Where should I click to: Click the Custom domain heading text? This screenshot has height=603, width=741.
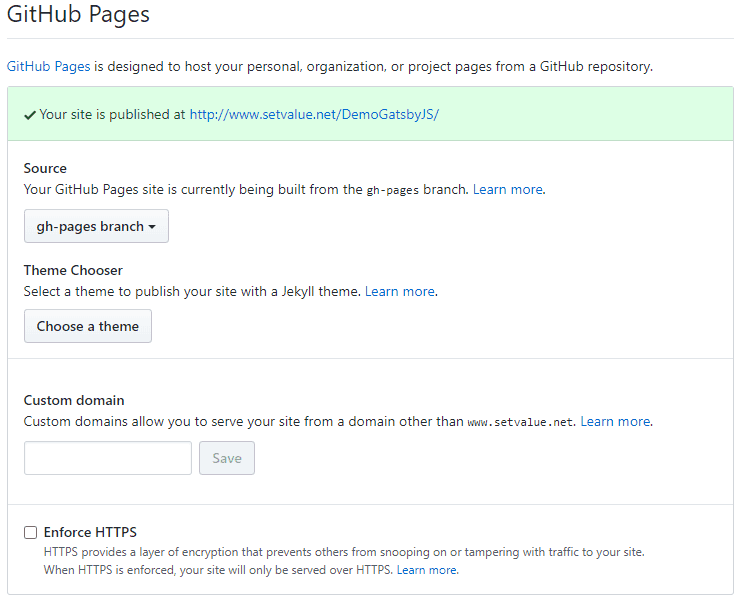tap(74, 400)
